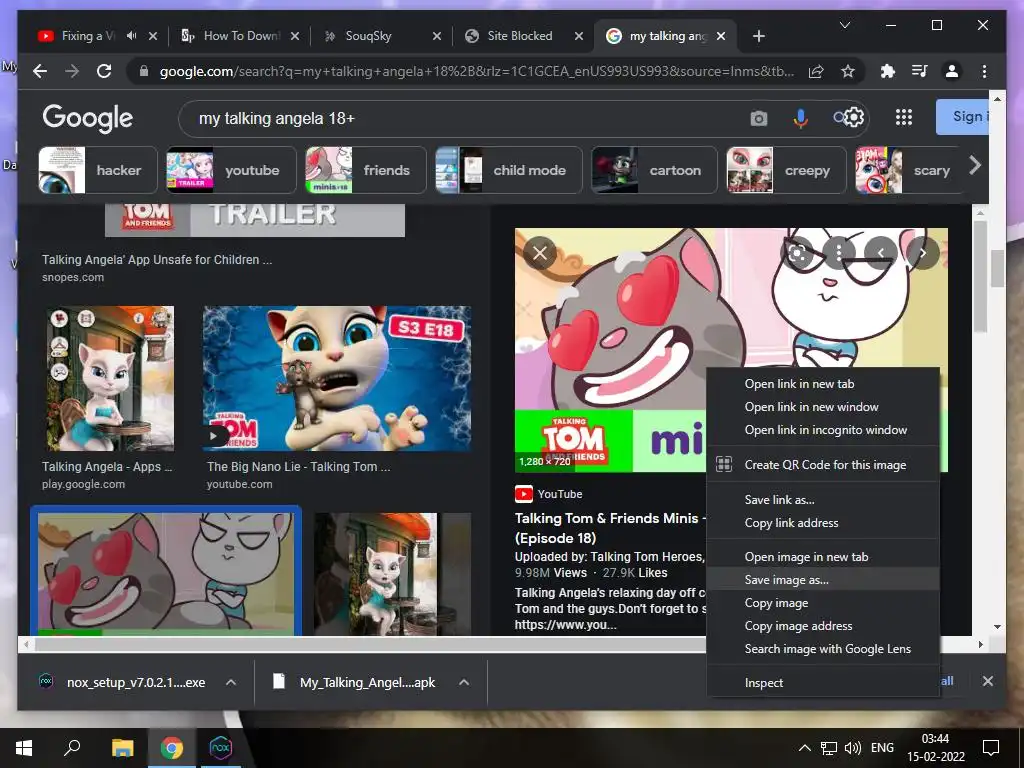Click the forward navigation arrow
Viewport: 1024px width, 768px height.
click(72, 71)
